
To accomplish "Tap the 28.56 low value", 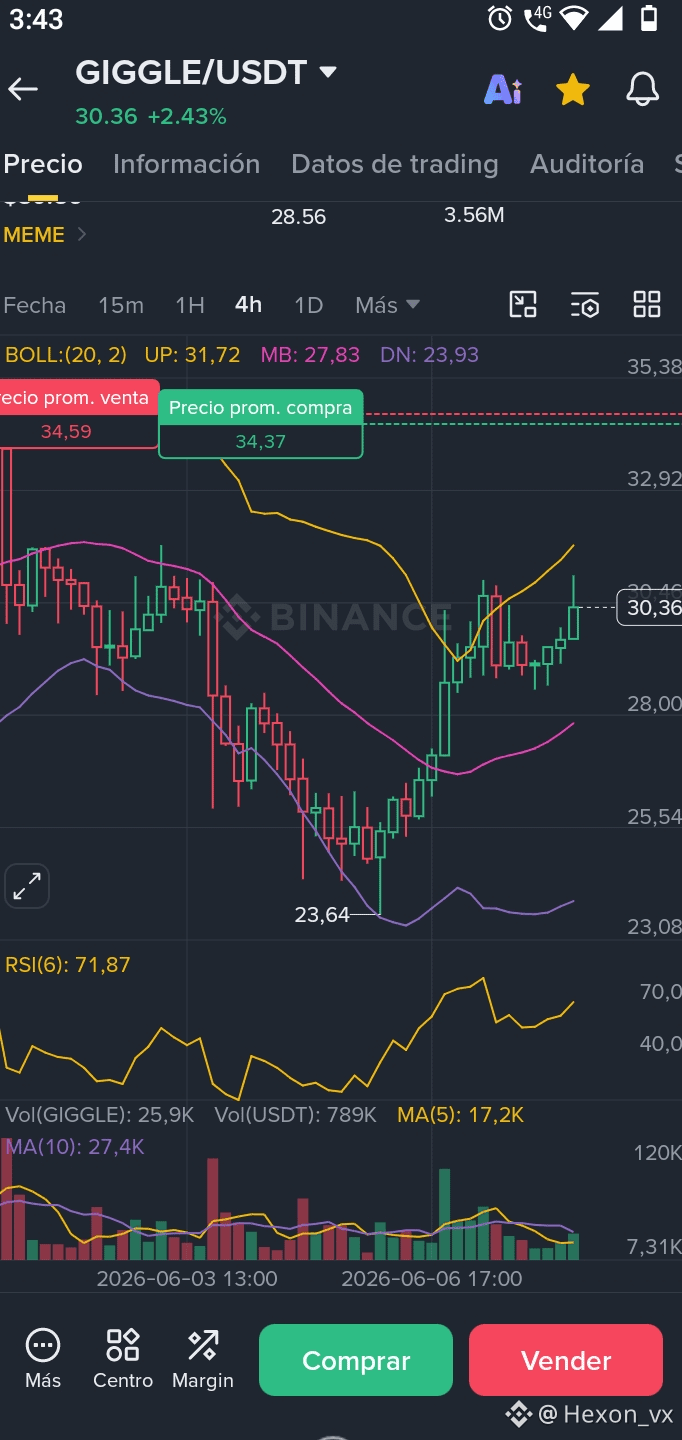I will point(299,217).
